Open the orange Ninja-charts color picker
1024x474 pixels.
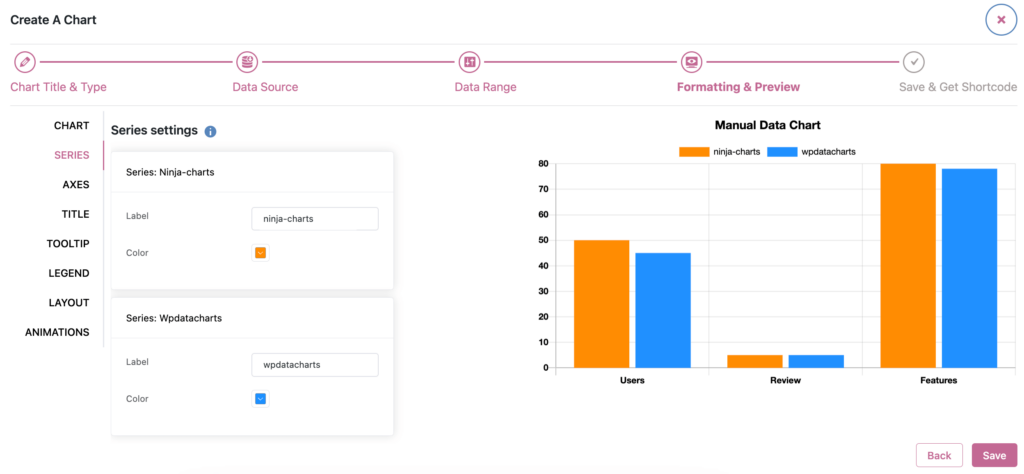point(261,253)
